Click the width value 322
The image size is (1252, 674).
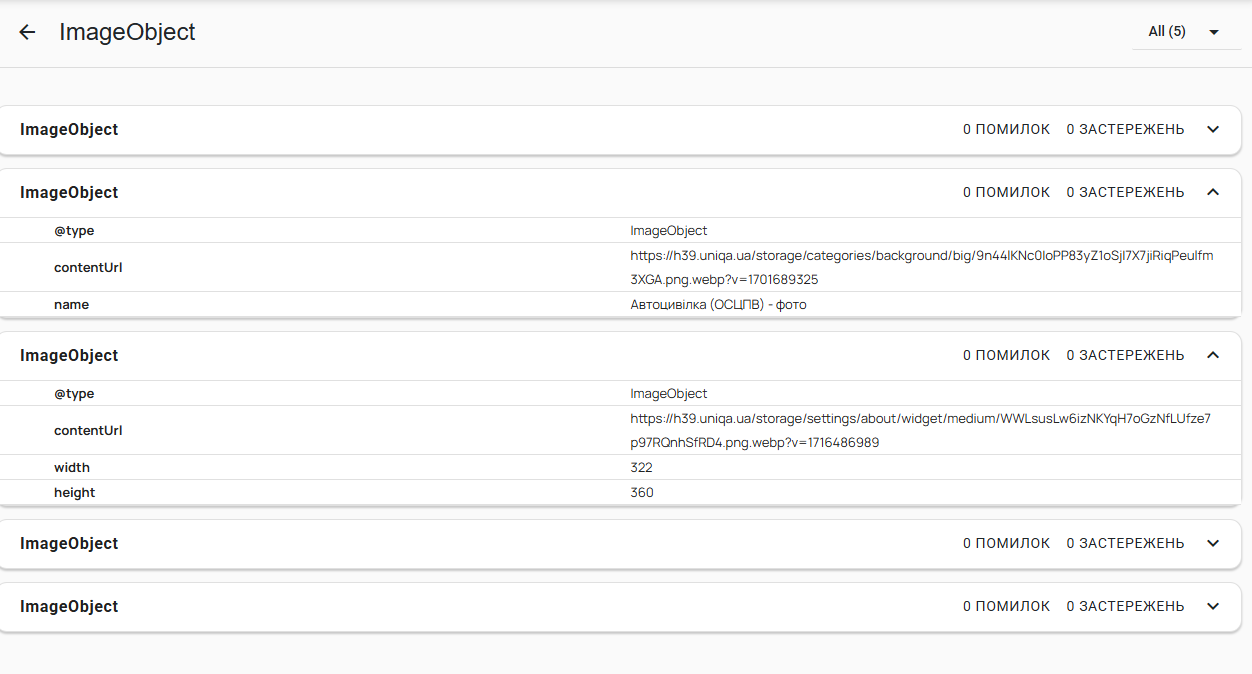tap(641, 468)
